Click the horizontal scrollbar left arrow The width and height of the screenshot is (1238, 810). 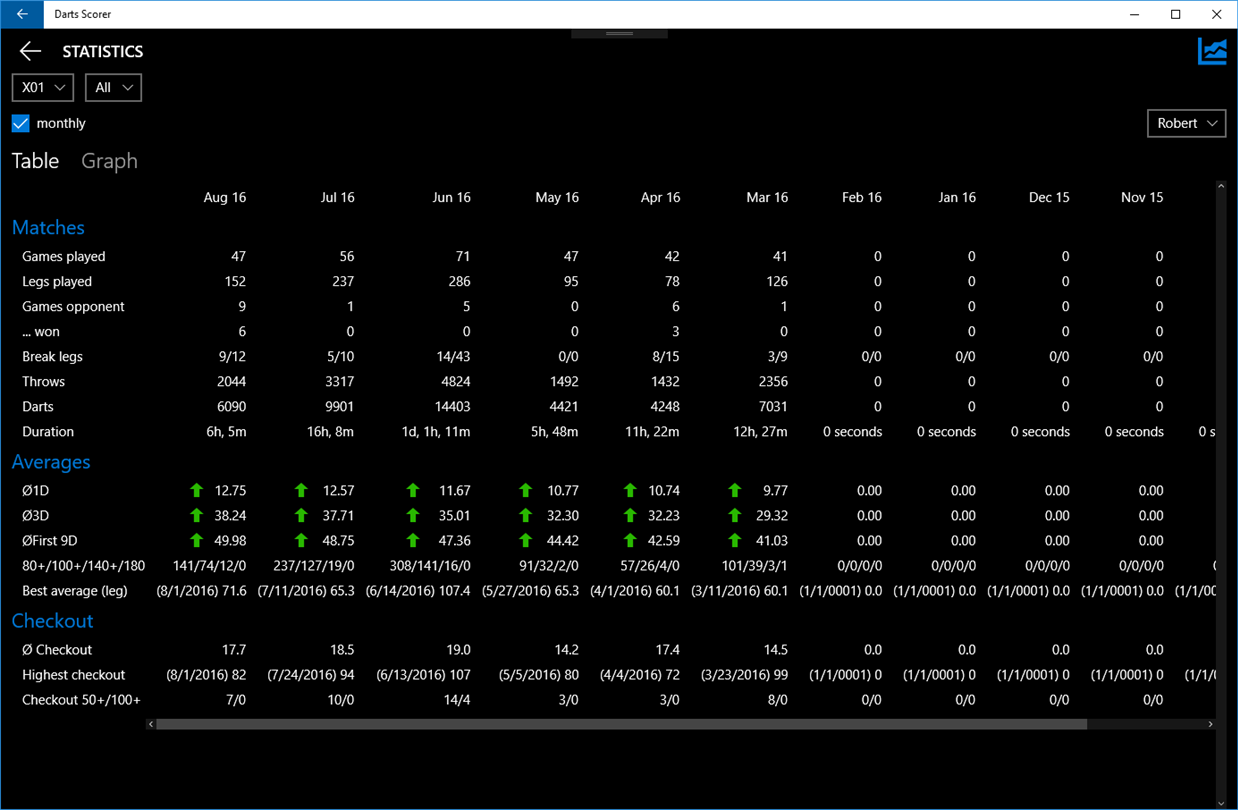[151, 724]
